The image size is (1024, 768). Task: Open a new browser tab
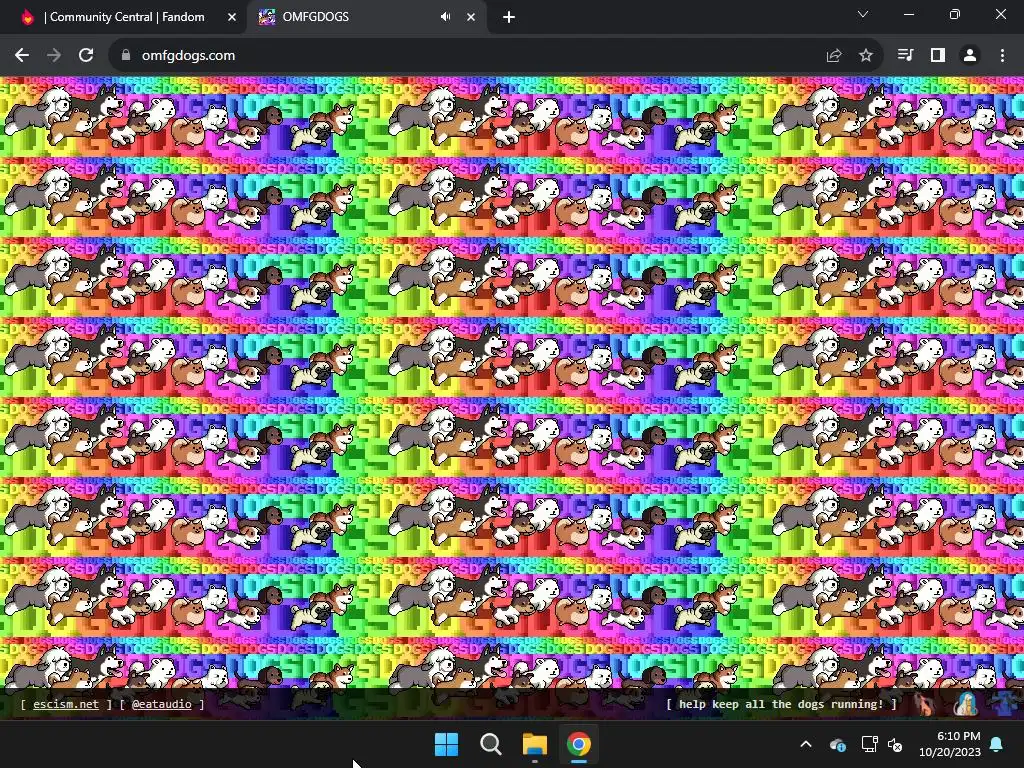point(509,17)
